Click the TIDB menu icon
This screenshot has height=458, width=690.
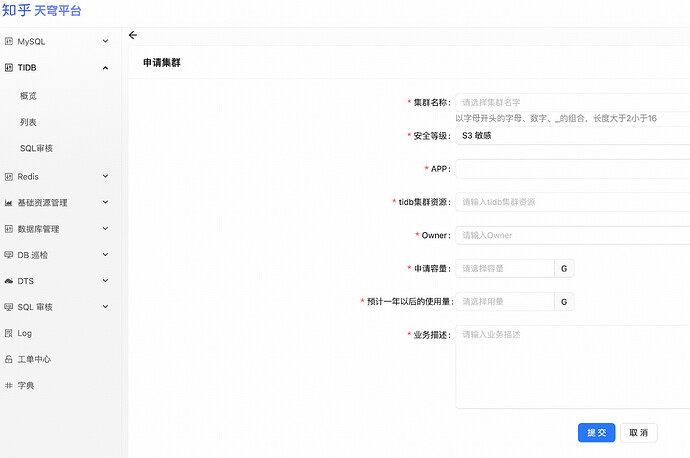click(x=8, y=68)
